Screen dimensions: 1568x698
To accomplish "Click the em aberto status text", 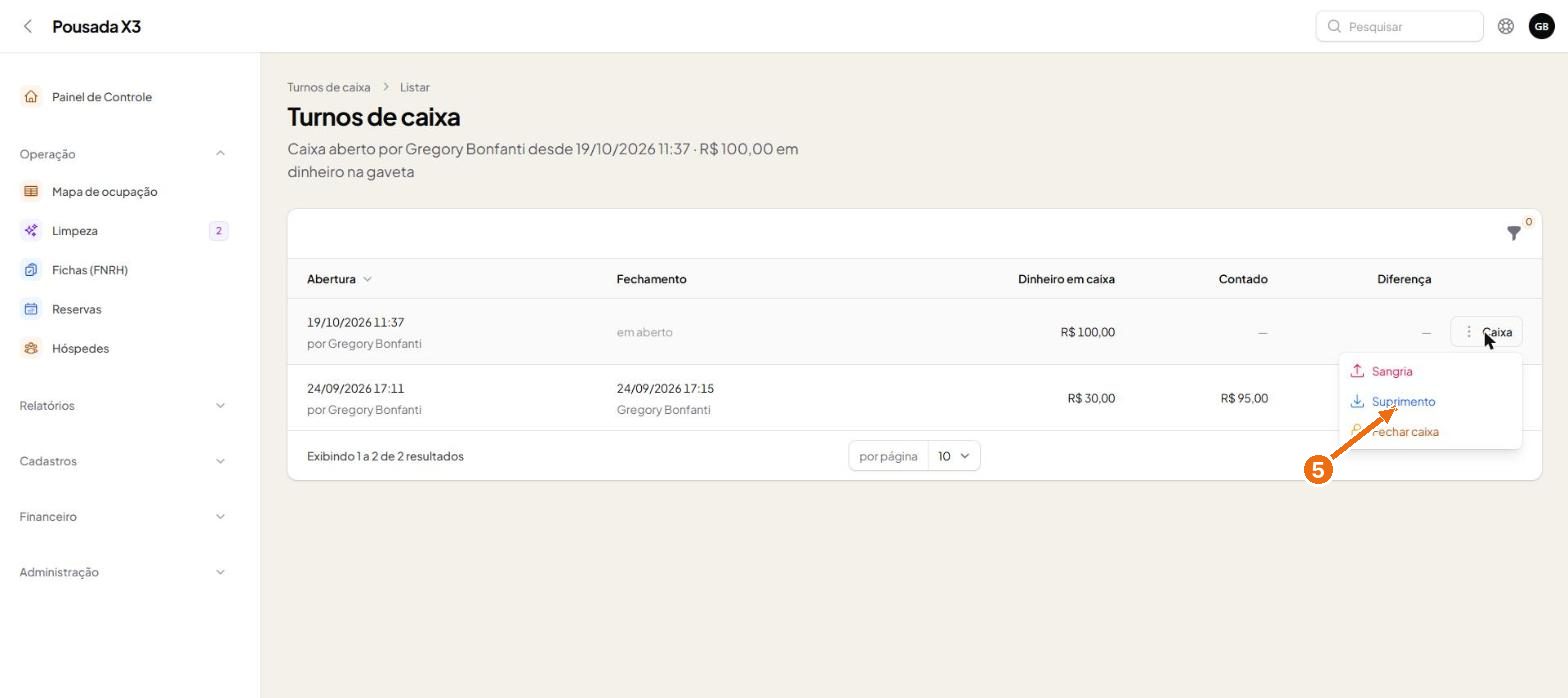I will coord(645,332).
